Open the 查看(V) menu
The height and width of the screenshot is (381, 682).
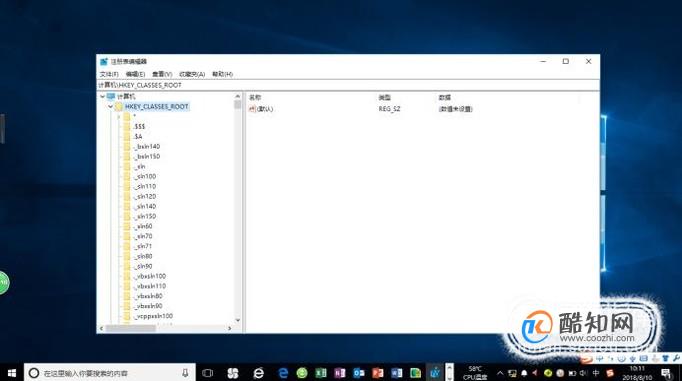pos(162,74)
